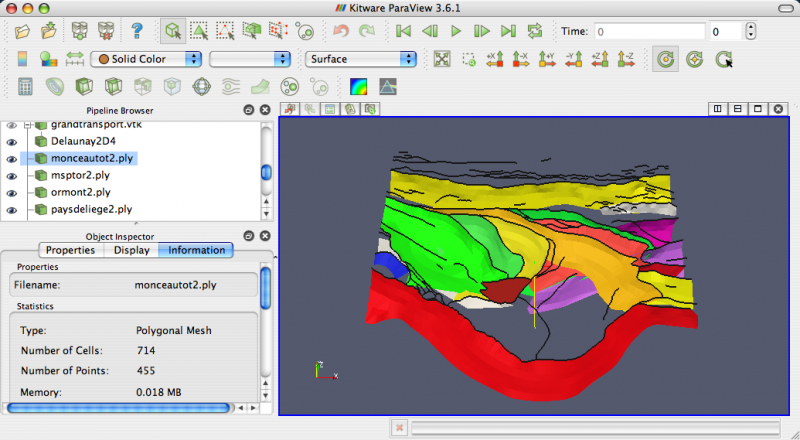The width and height of the screenshot is (800, 440).
Task: Click the Reset camera icon
Action: (x=442, y=59)
